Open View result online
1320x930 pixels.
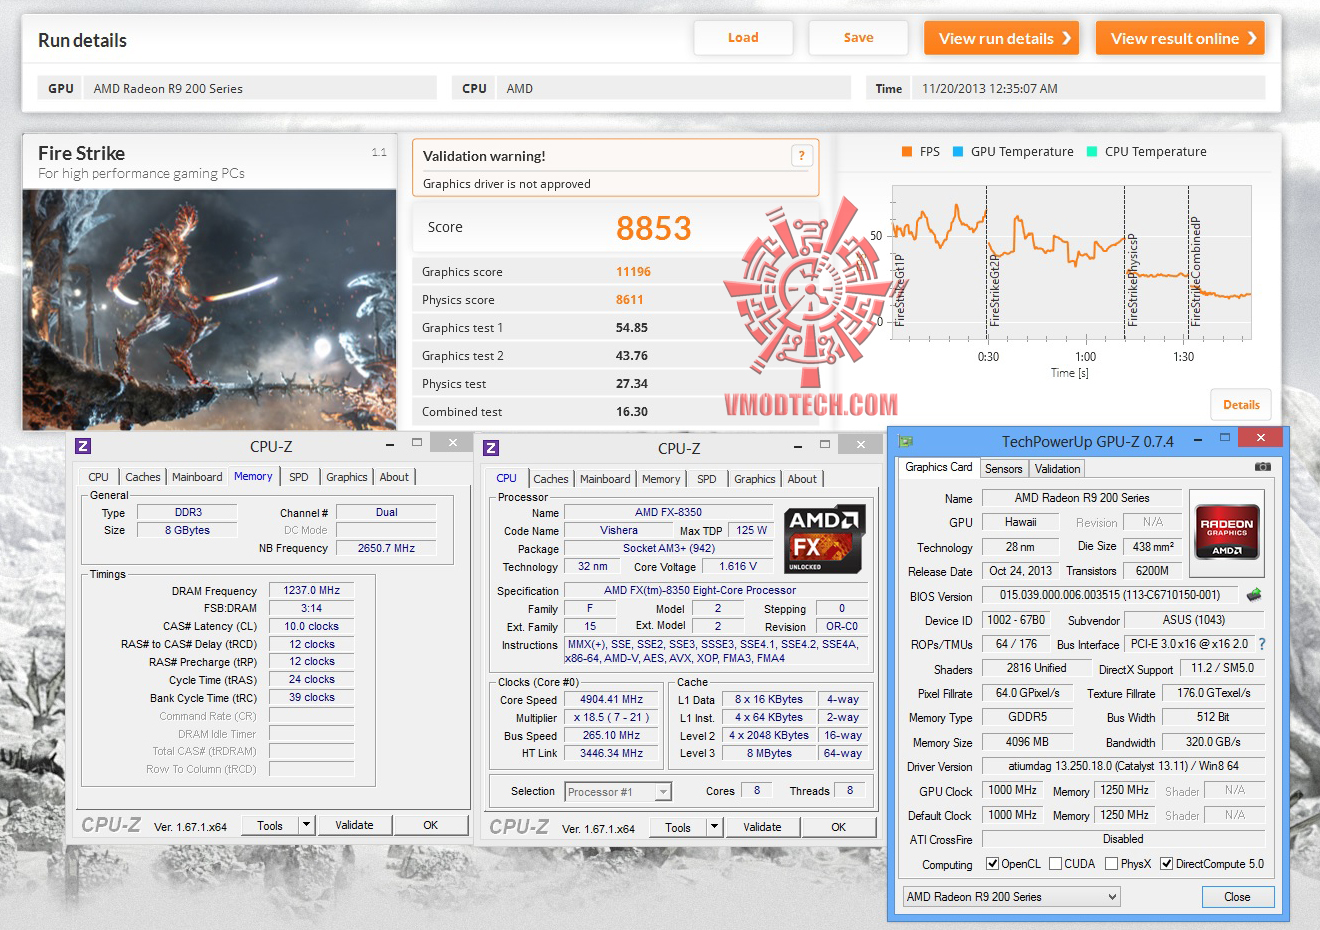(x=1181, y=38)
